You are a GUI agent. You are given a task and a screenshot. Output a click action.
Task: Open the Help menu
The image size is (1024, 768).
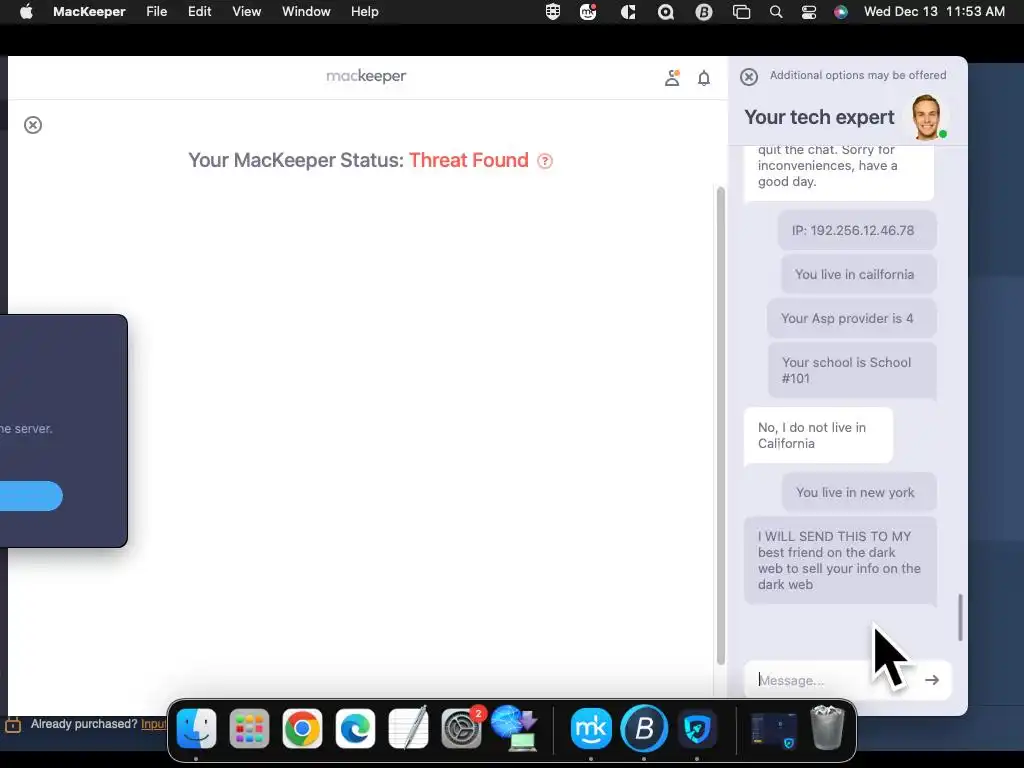[x=364, y=12]
